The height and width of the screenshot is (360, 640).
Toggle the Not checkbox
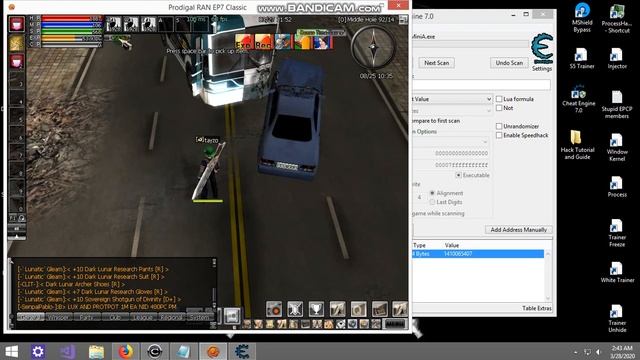(x=499, y=108)
